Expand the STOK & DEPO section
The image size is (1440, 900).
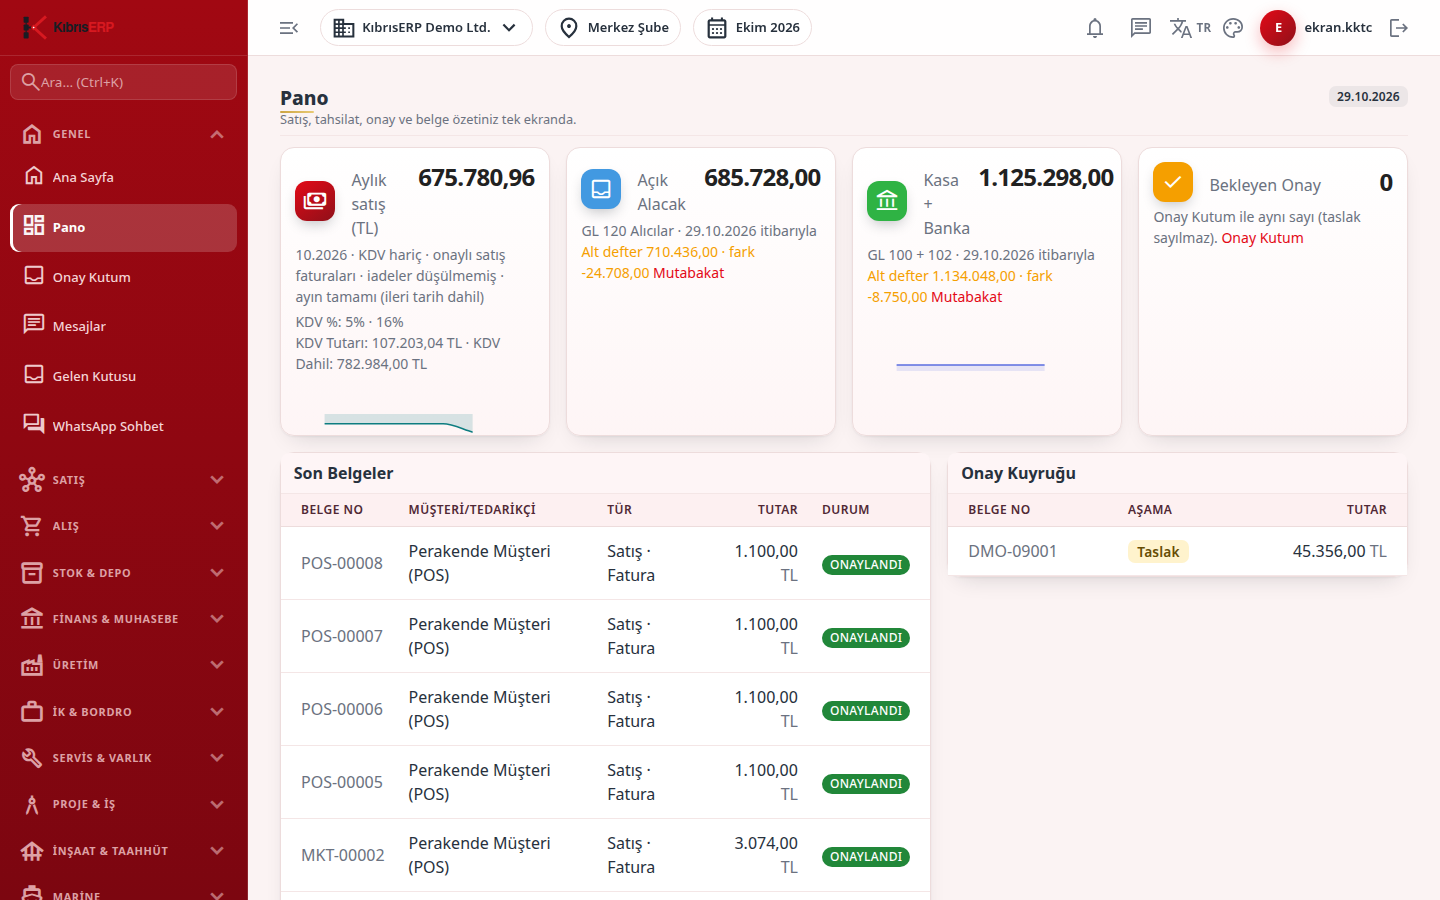tap(124, 573)
